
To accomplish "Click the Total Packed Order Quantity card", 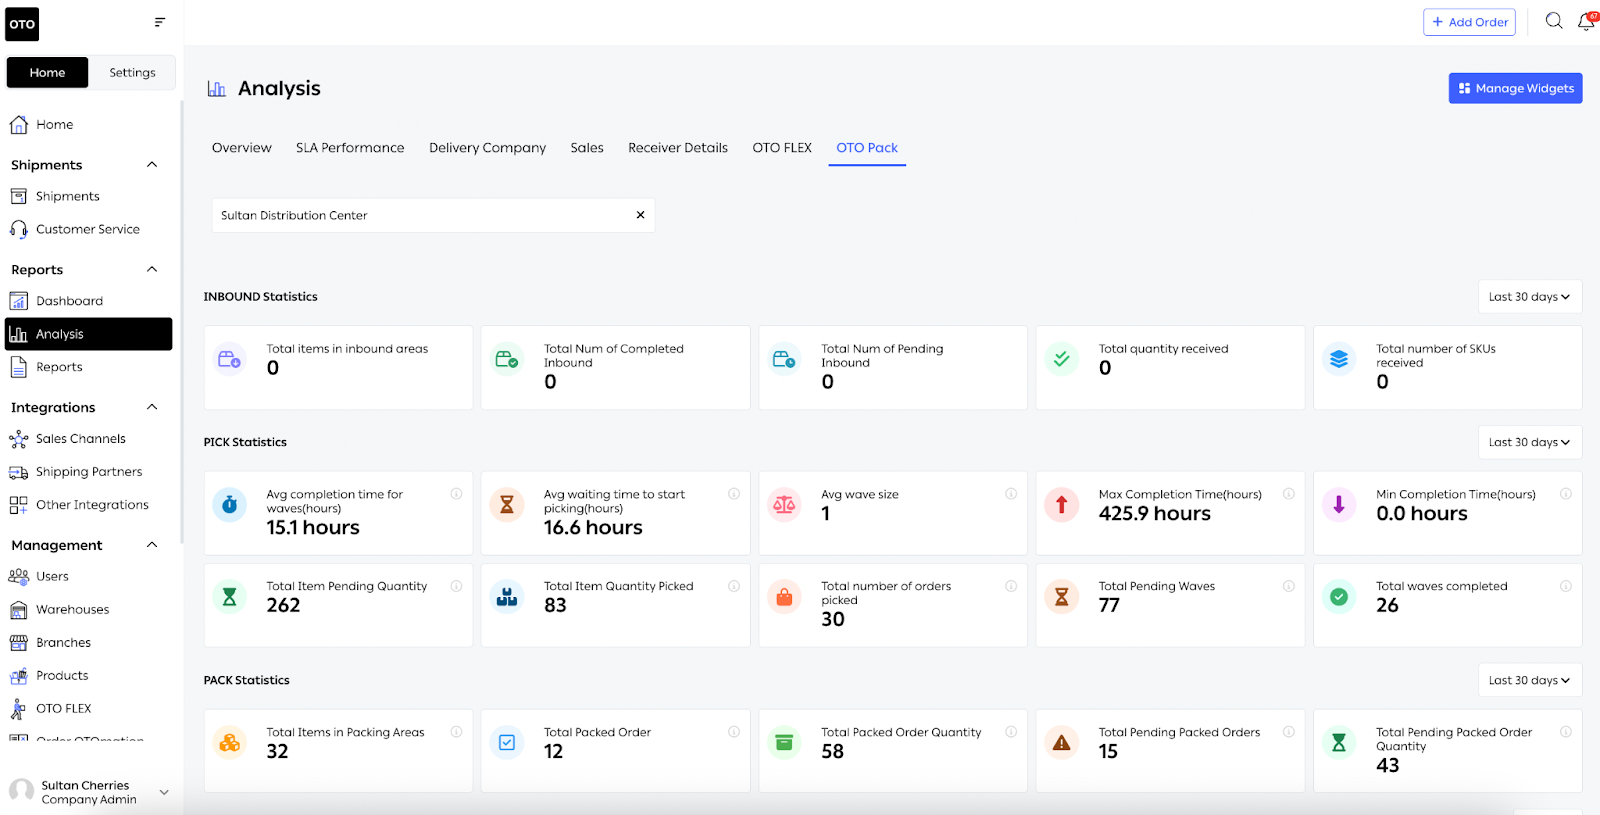I will [x=893, y=751].
